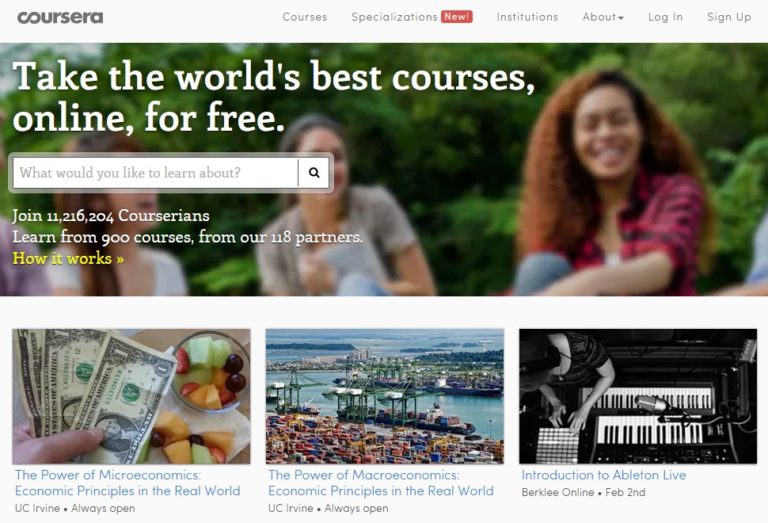Click the red New! badge
The width and height of the screenshot is (768, 523).
tap(456, 17)
